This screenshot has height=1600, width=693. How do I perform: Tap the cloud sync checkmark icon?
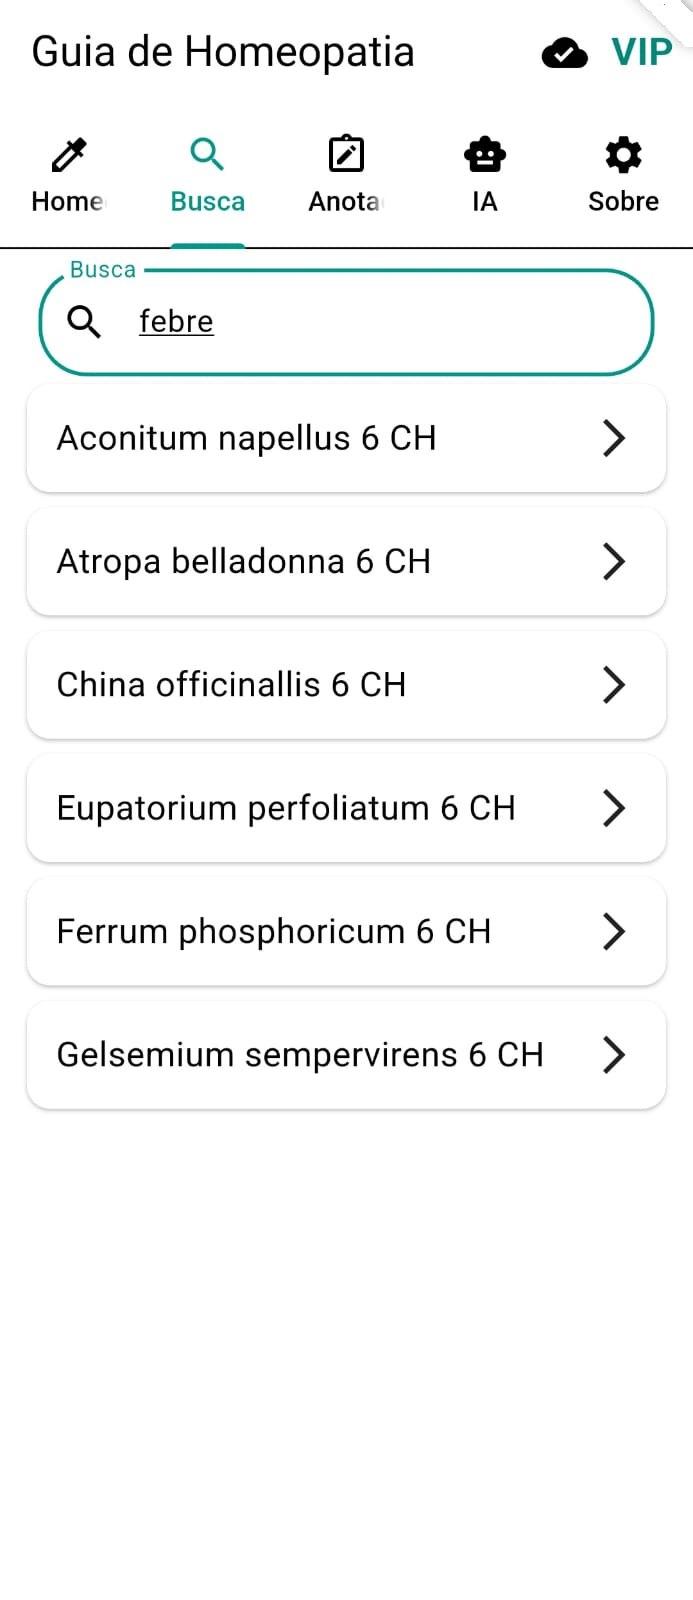(x=565, y=53)
